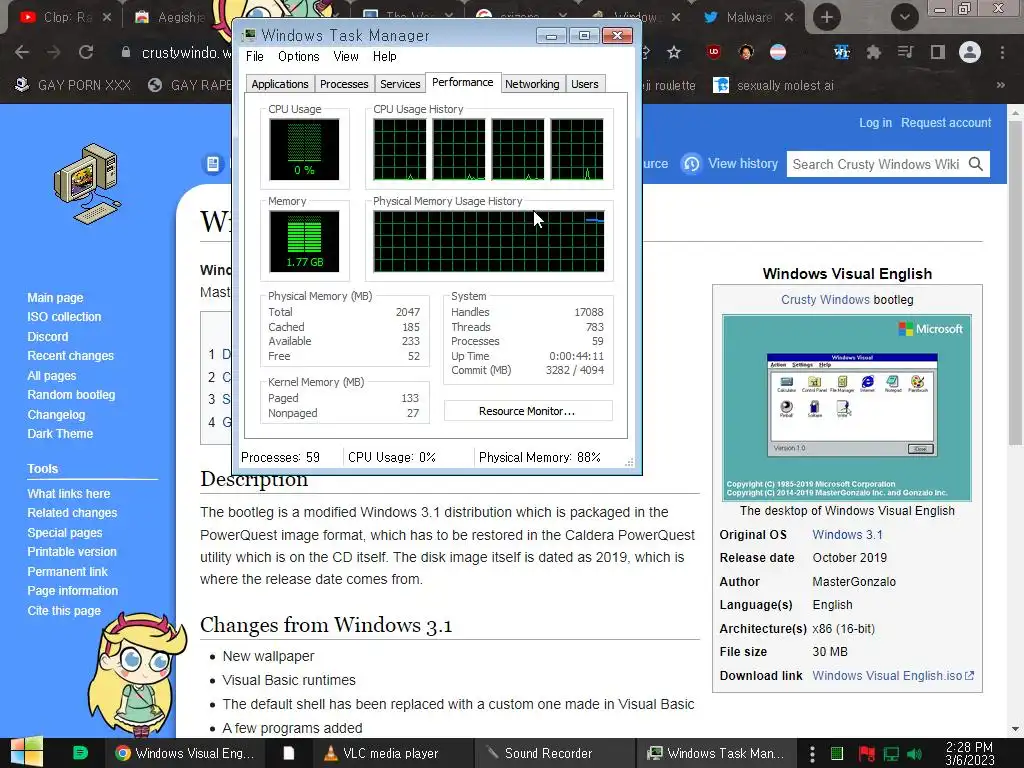
Task: Open the Help menu in Task Manager
Action: point(385,57)
